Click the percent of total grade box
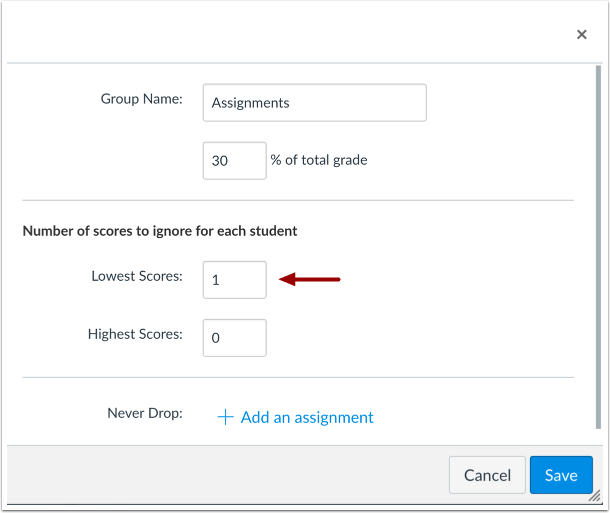 coord(235,161)
